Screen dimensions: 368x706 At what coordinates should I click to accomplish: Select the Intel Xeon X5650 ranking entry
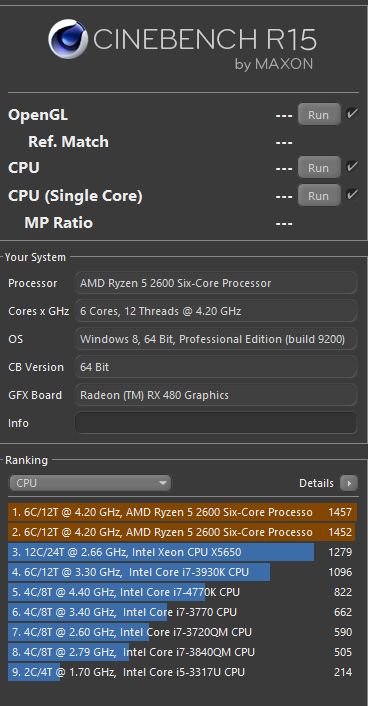pyautogui.click(x=182, y=552)
